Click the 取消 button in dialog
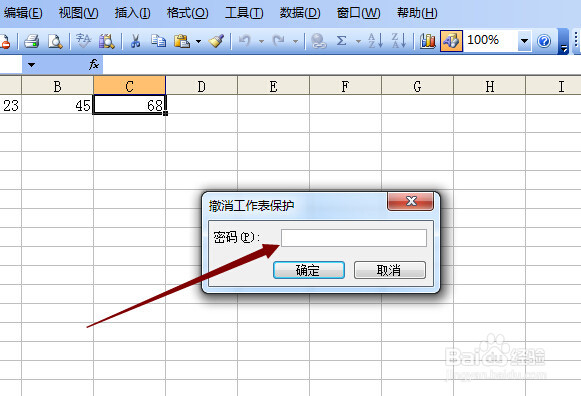Viewport: 581px width, 396px height. click(390, 270)
